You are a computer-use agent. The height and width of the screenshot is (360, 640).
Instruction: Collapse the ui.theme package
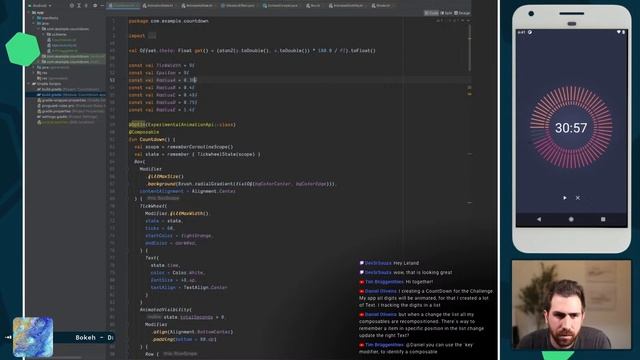[44, 34]
